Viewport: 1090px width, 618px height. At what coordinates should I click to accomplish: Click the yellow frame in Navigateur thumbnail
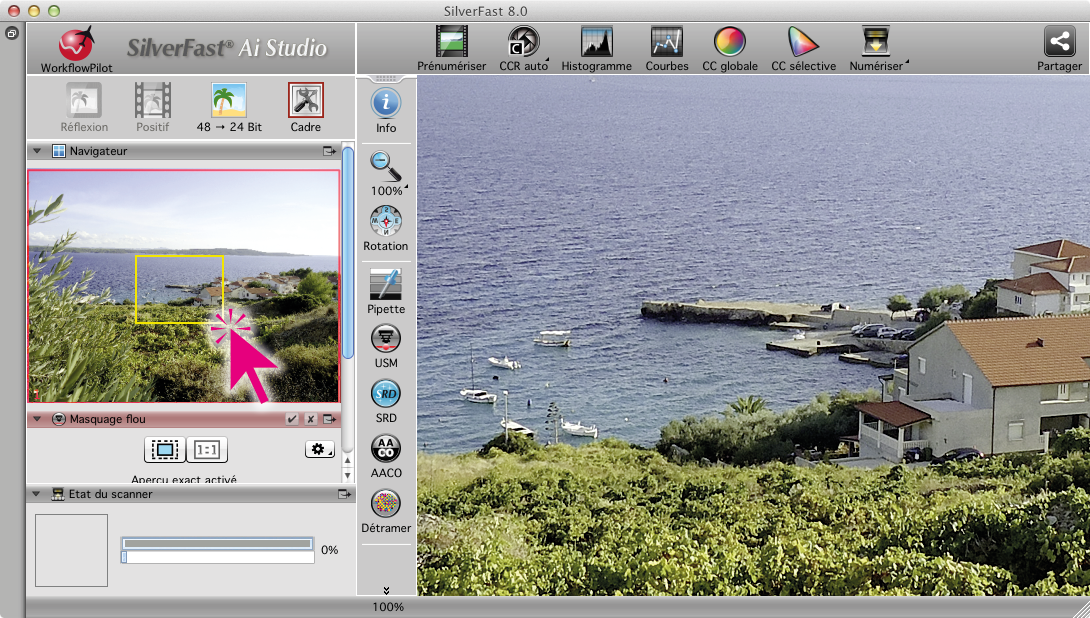tap(179, 289)
